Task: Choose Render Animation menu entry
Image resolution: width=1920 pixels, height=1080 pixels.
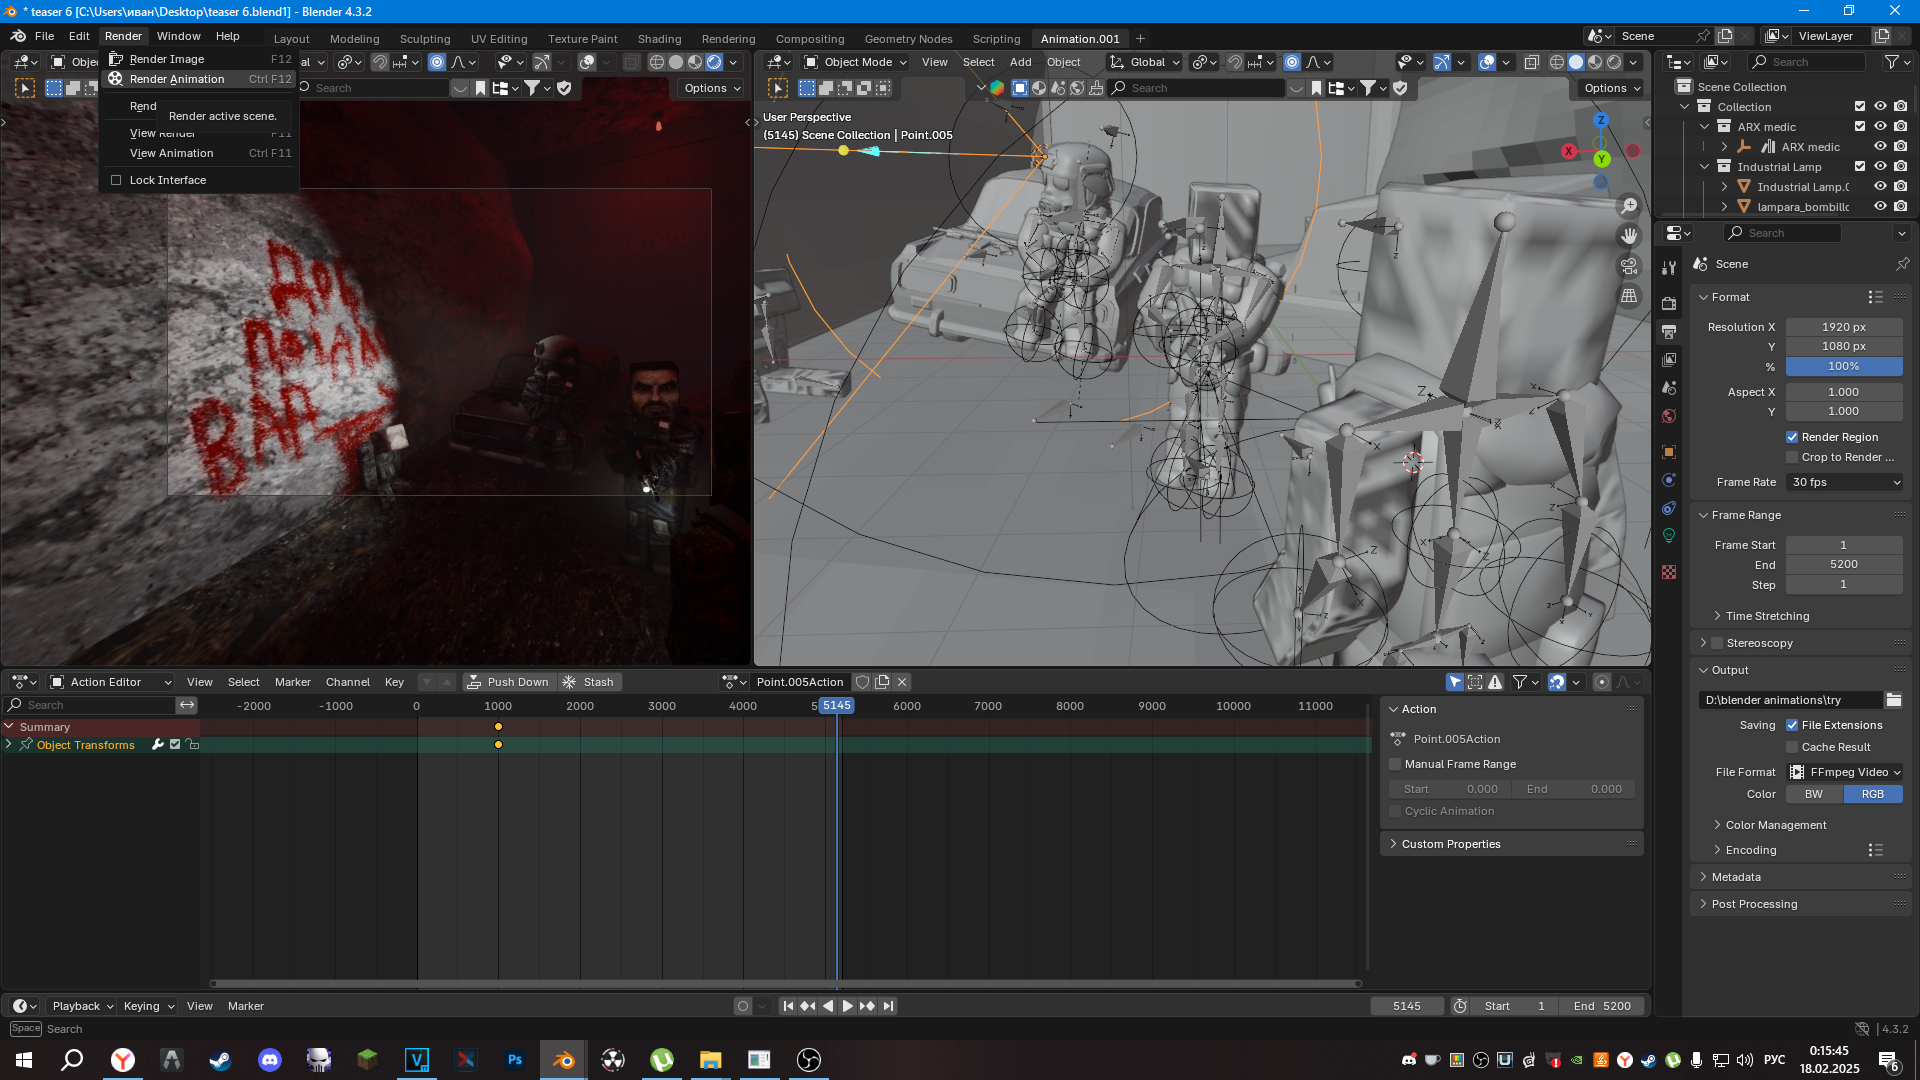Action: click(x=177, y=79)
